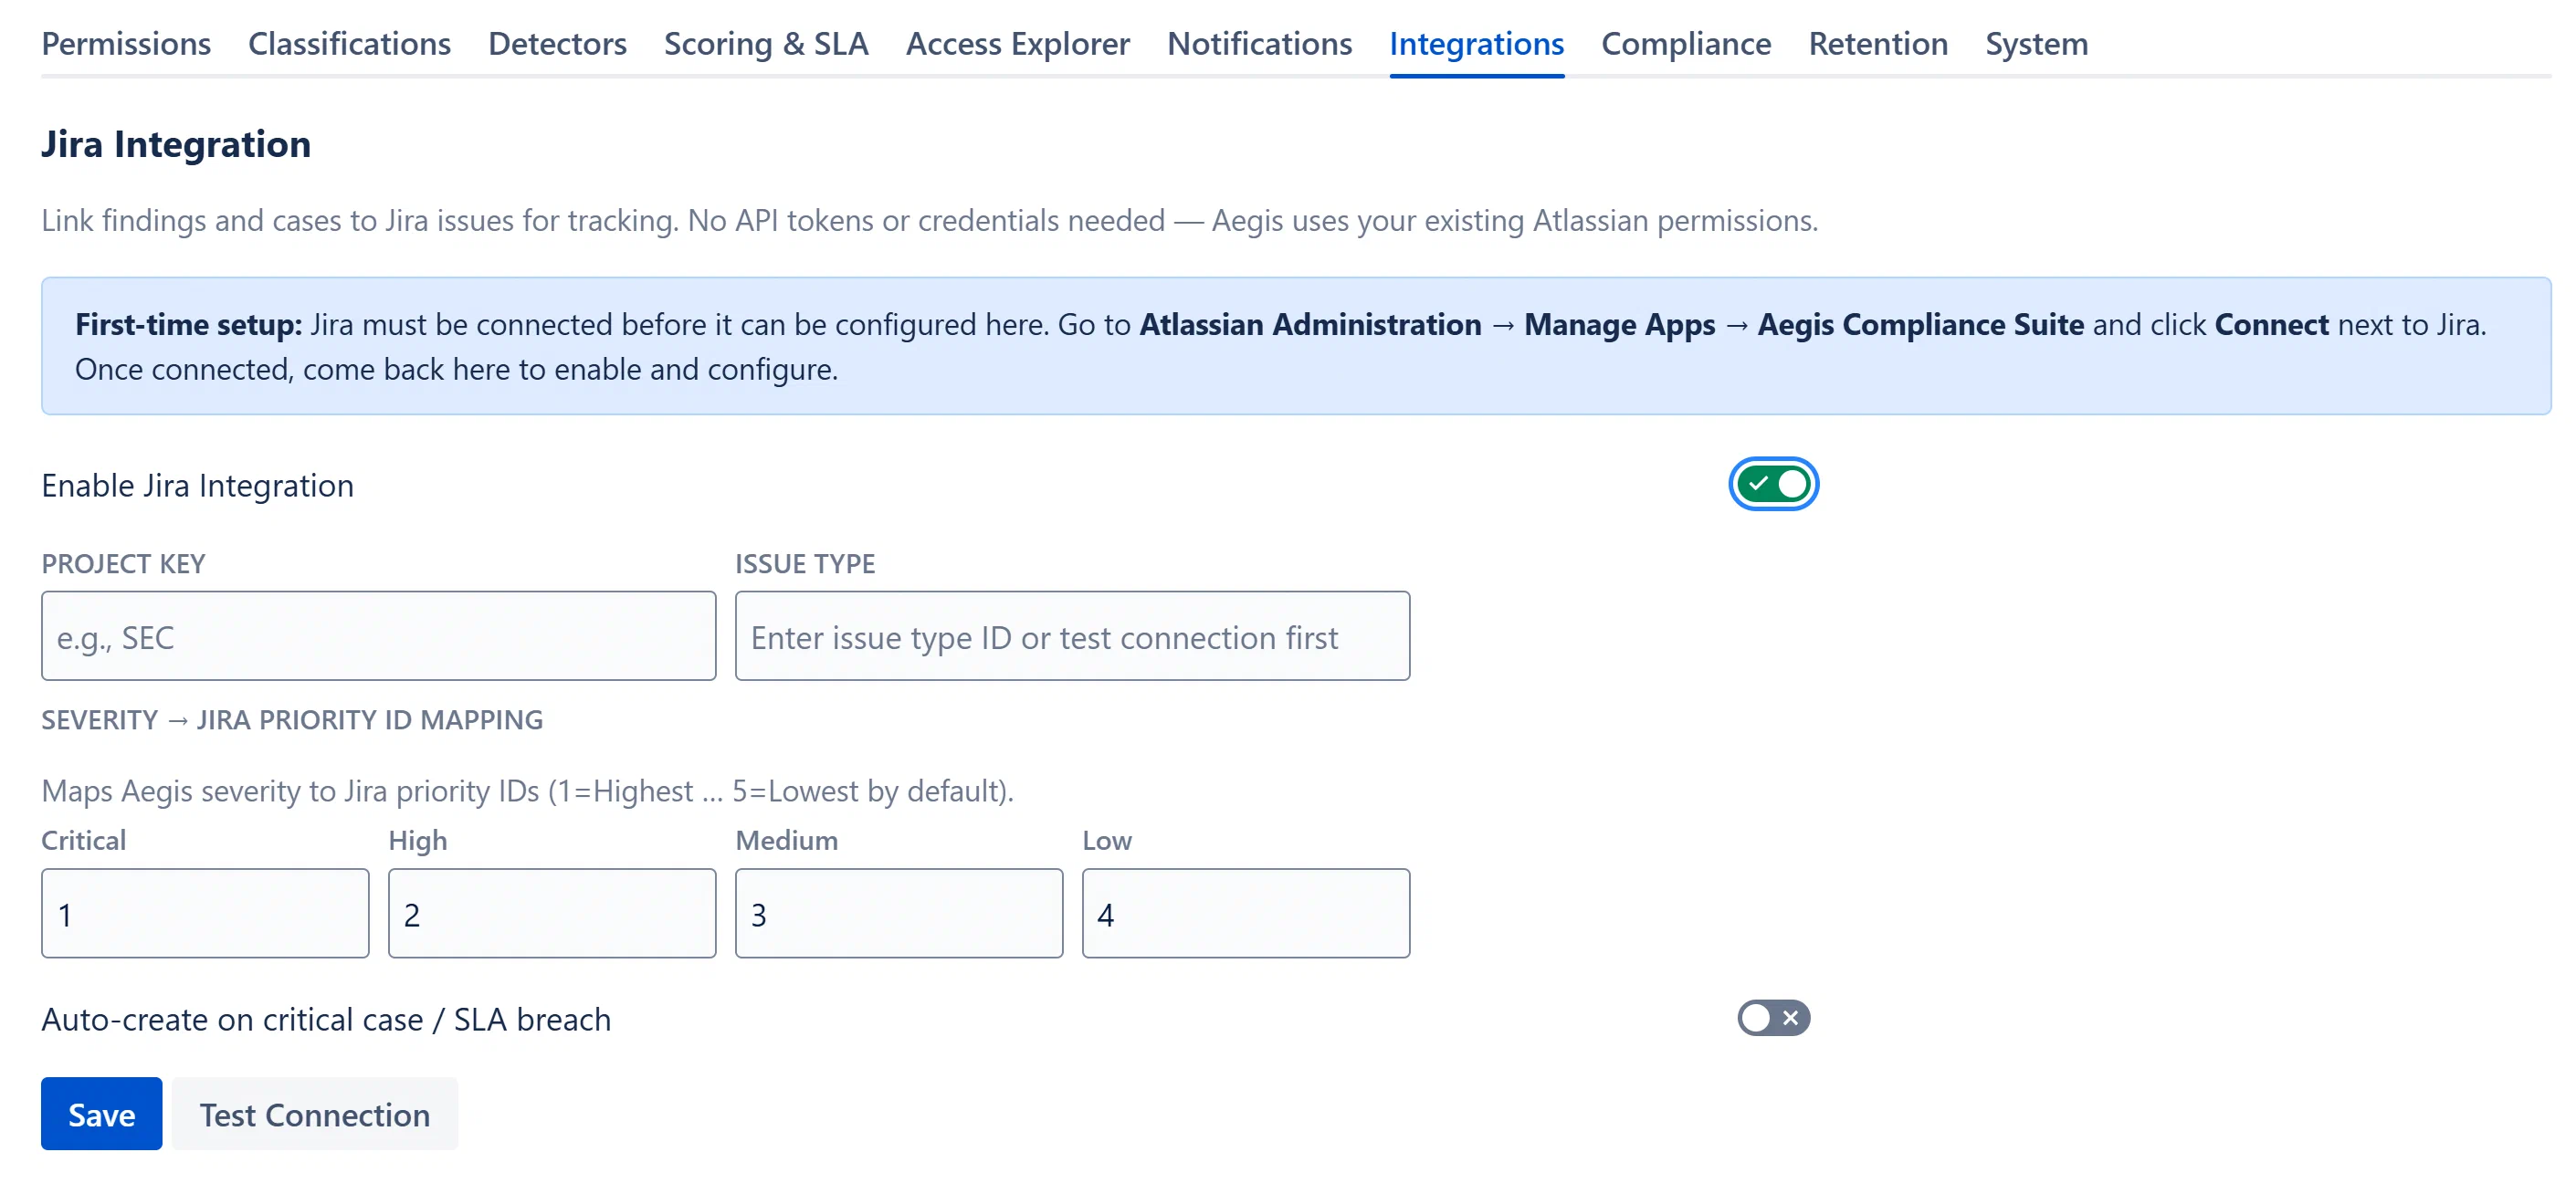Edit the Critical priority ID field
This screenshot has height=1194, width=2576.
click(205, 913)
